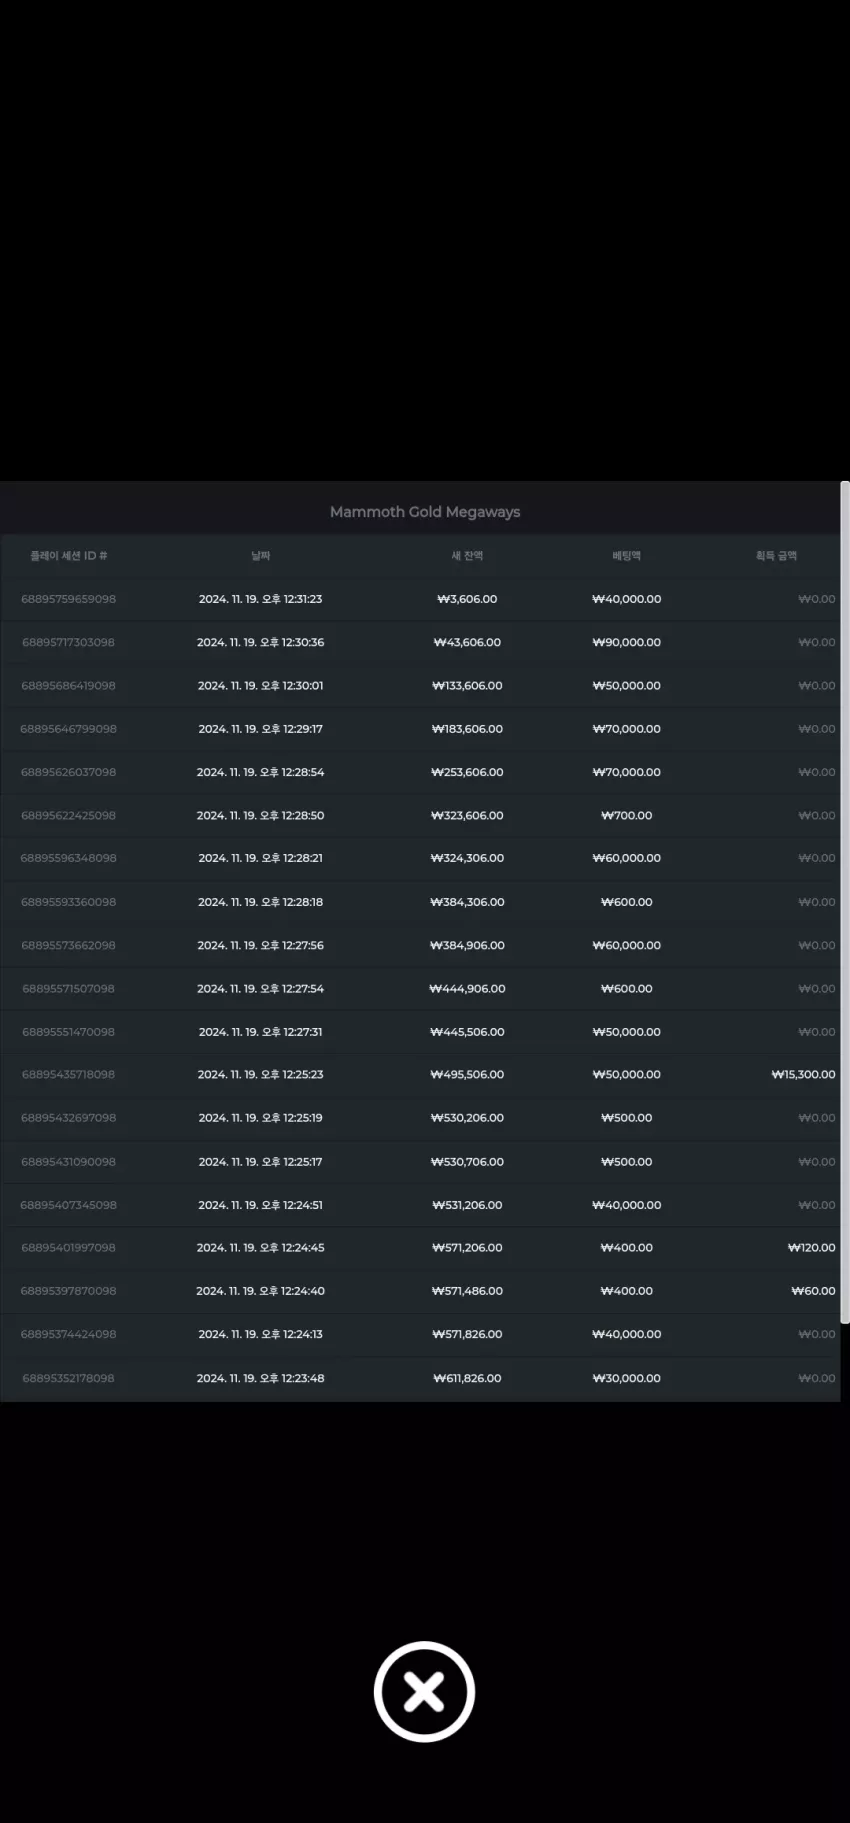This screenshot has width=850, height=1823.
Task: Click the ₩571,486.00 balance cell
Action: coord(467,1291)
